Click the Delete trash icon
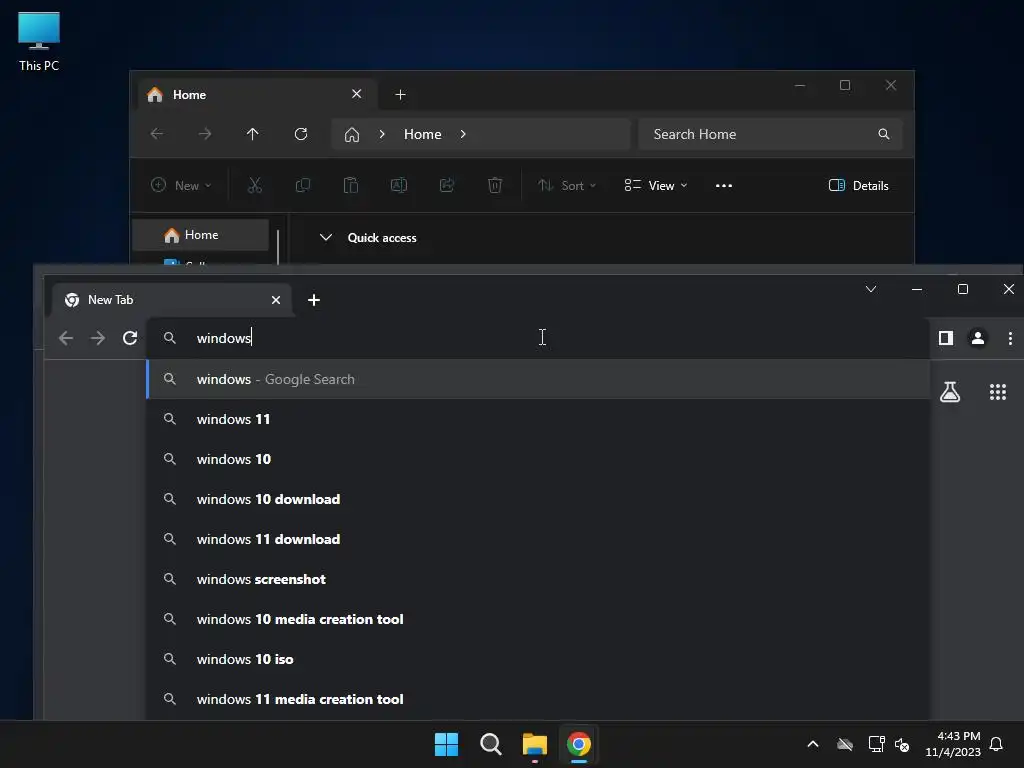 pos(495,185)
